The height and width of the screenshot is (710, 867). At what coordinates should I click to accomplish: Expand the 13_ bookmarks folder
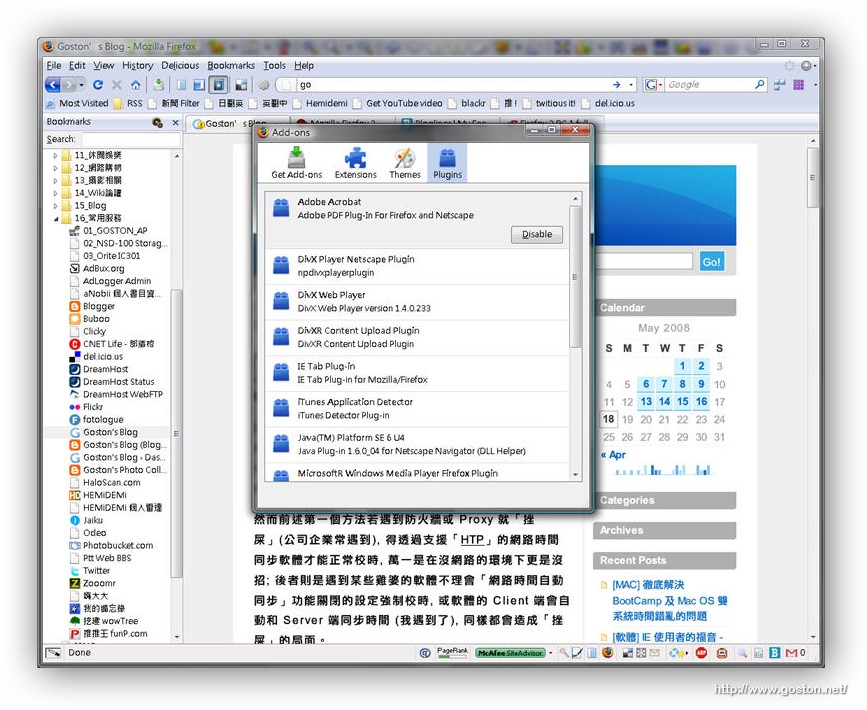(x=55, y=181)
